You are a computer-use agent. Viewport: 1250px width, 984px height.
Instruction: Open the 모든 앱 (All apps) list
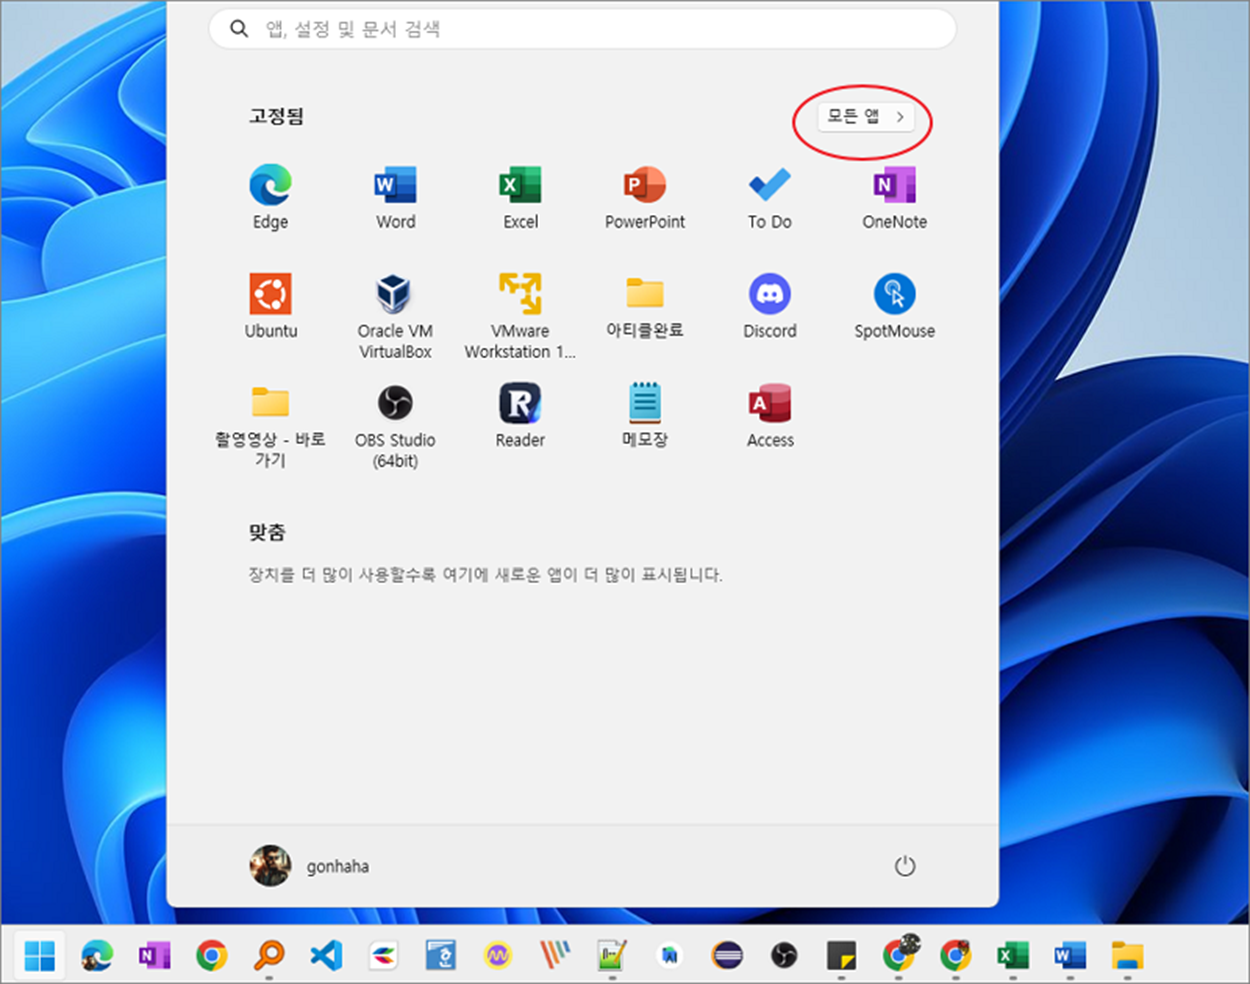point(866,117)
